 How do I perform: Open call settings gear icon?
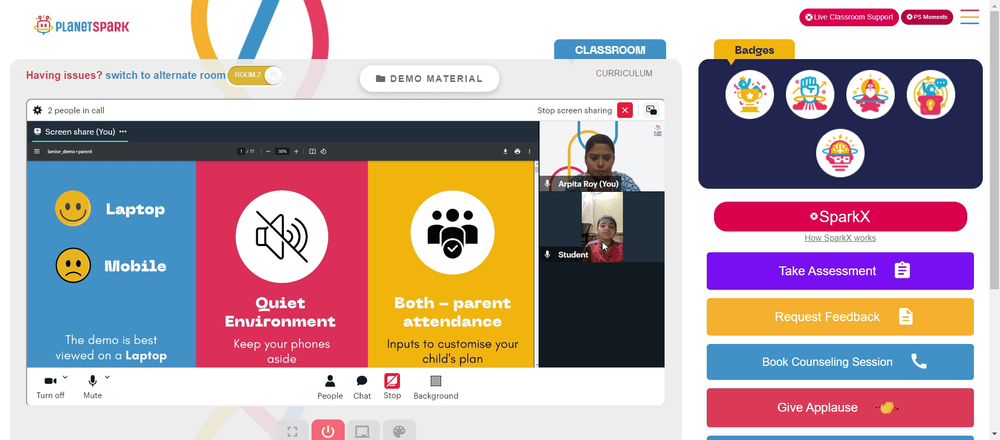coord(38,110)
